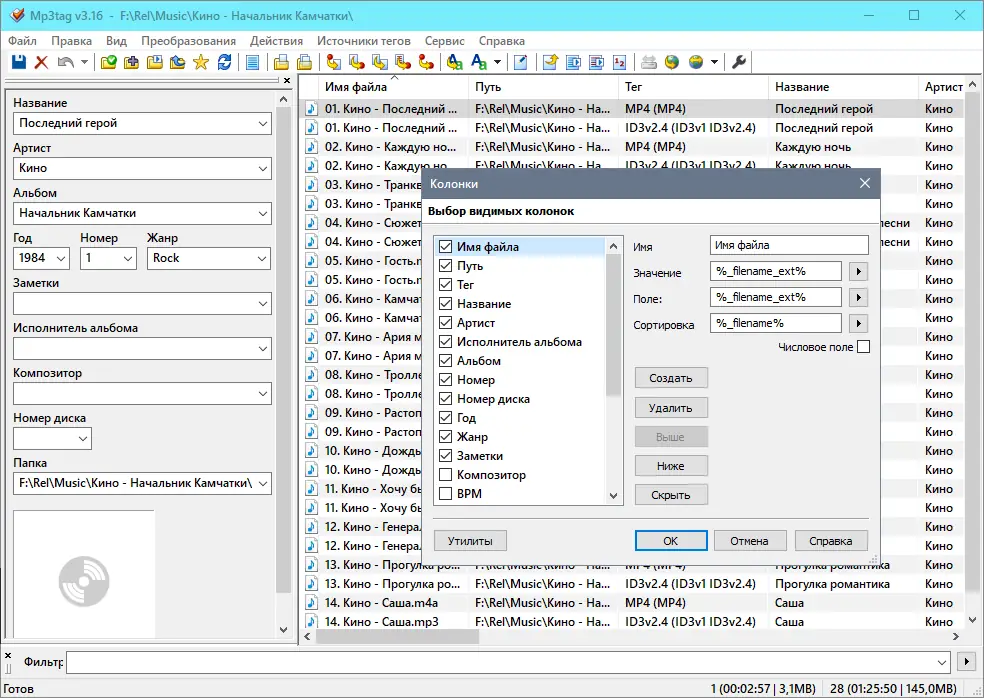The height and width of the screenshot is (698, 984).
Task: Click the Имя text field in dialog
Action: tap(789, 245)
